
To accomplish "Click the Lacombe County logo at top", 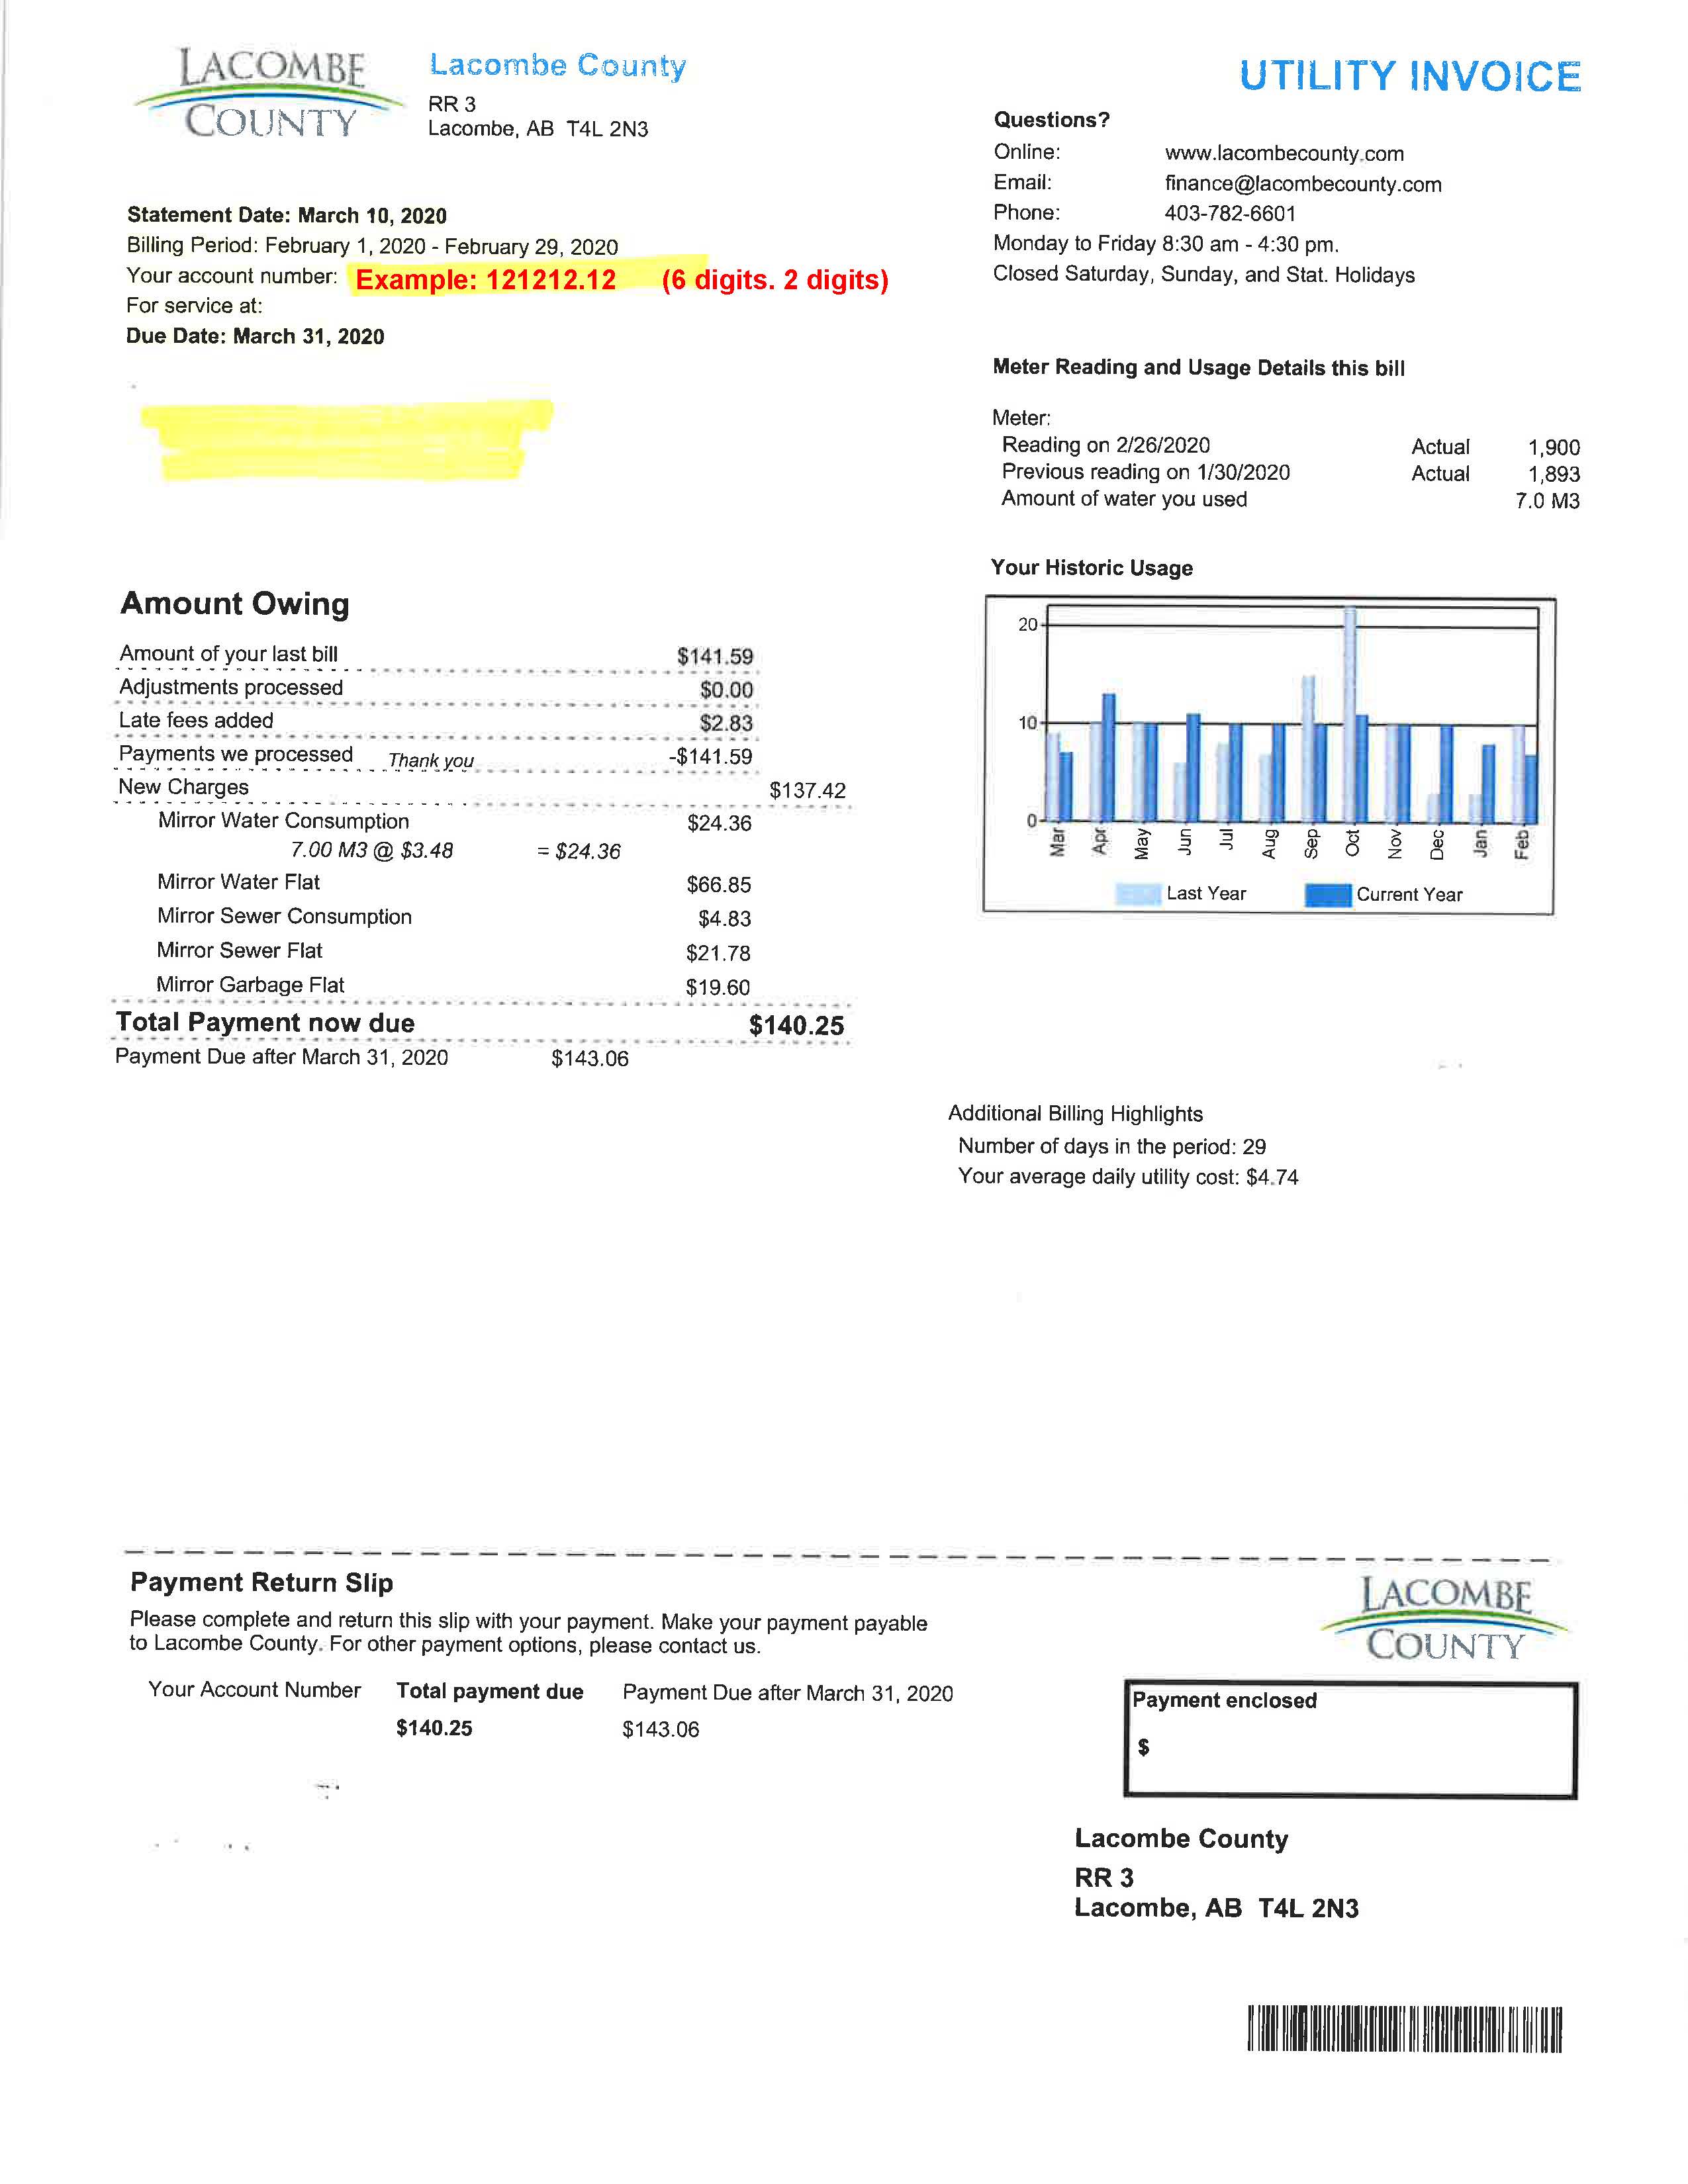I will 268,94.
